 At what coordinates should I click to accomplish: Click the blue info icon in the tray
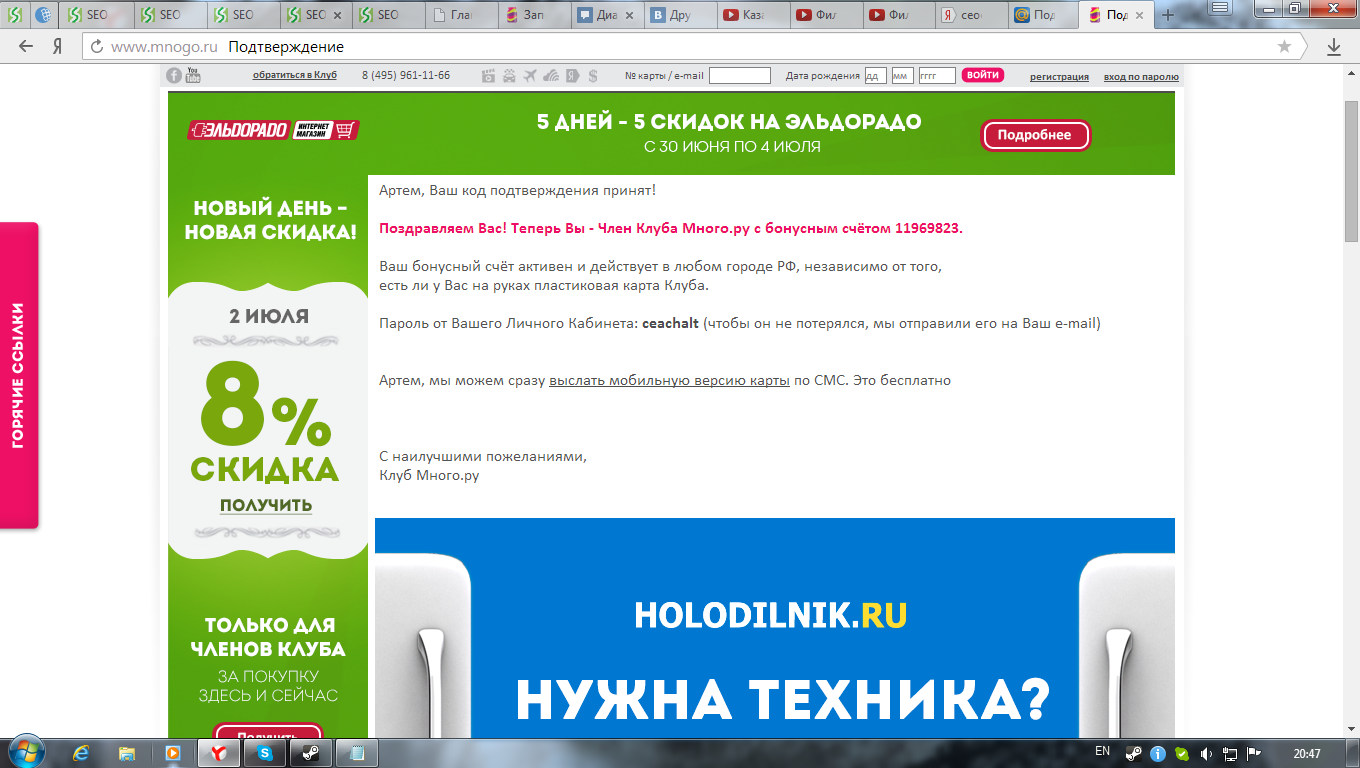(x=1158, y=753)
